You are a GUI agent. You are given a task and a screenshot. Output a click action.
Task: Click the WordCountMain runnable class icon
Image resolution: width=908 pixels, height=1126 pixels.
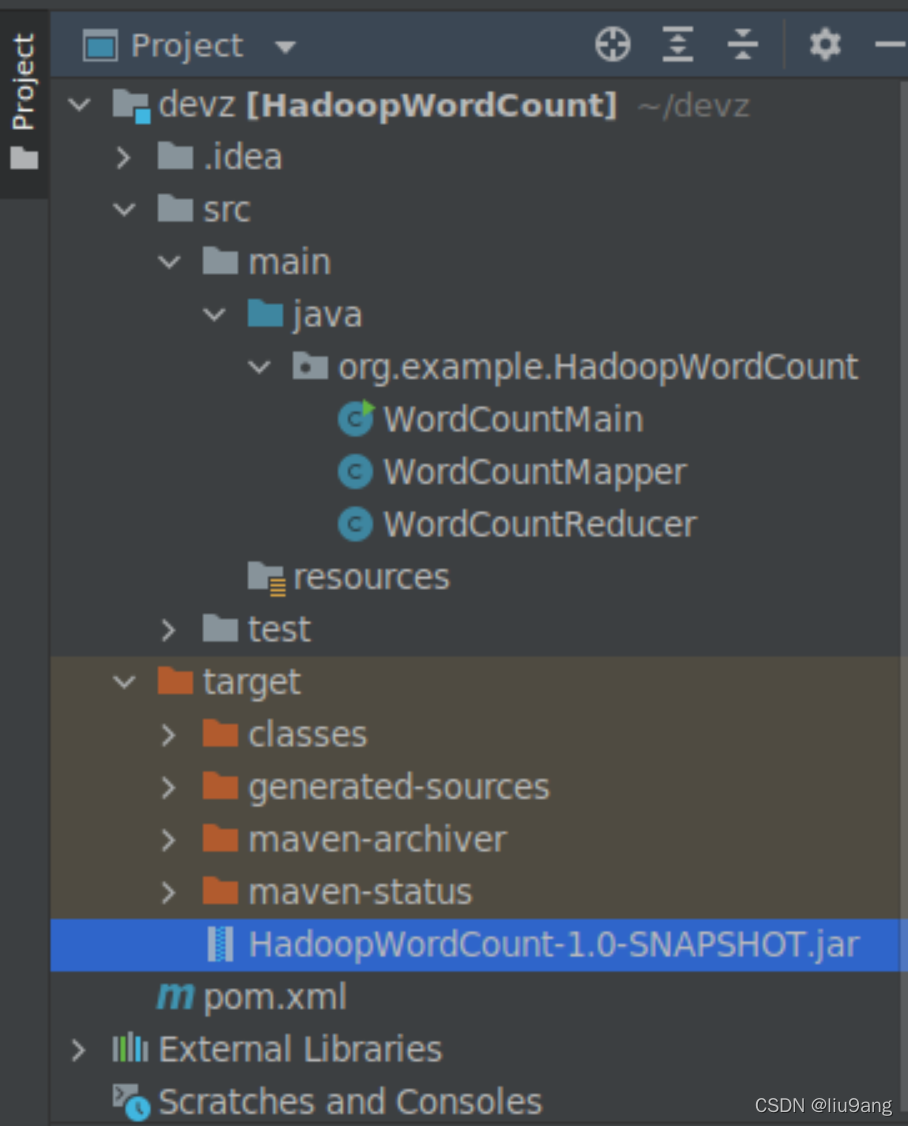tap(356, 419)
